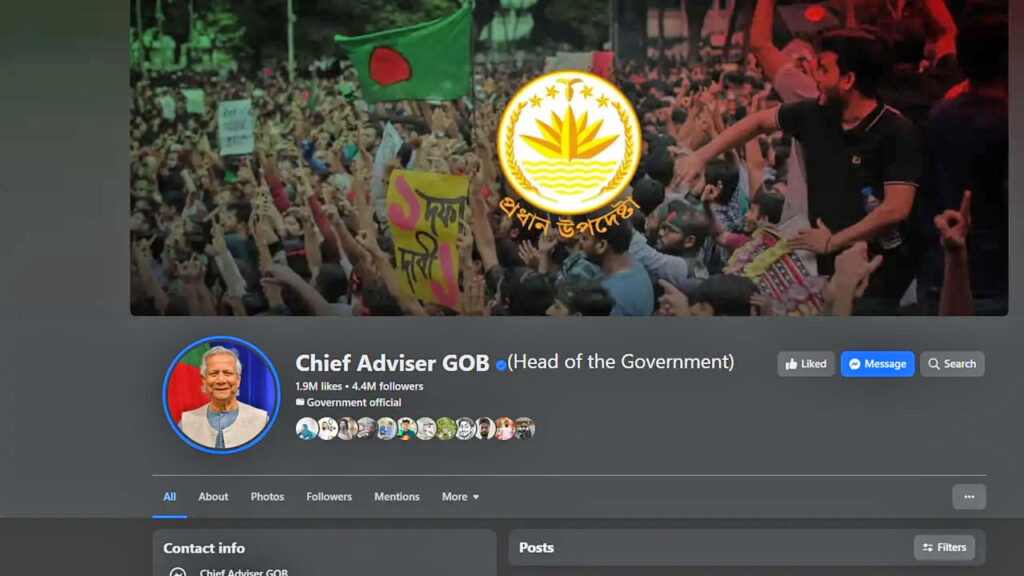Open the Chief Adviser profile picture
The image size is (1024, 576).
coord(221,394)
